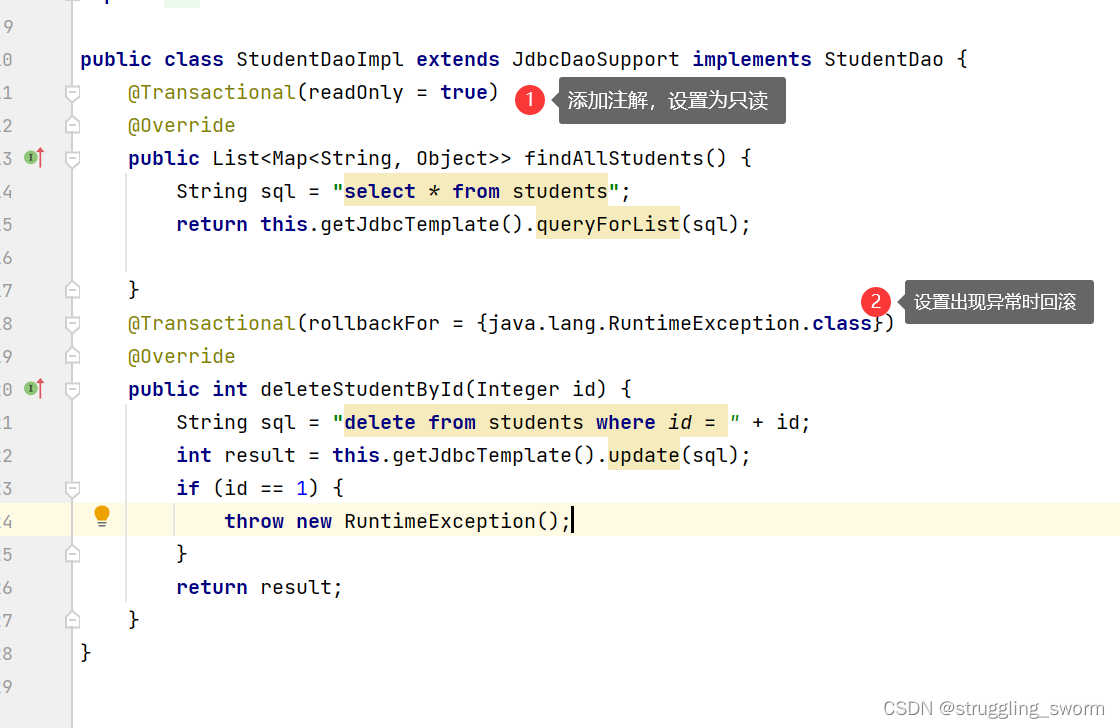The width and height of the screenshot is (1120, 728).
Task: Click getJdbcTemplate() in the return statement
Action: [421, 224]
